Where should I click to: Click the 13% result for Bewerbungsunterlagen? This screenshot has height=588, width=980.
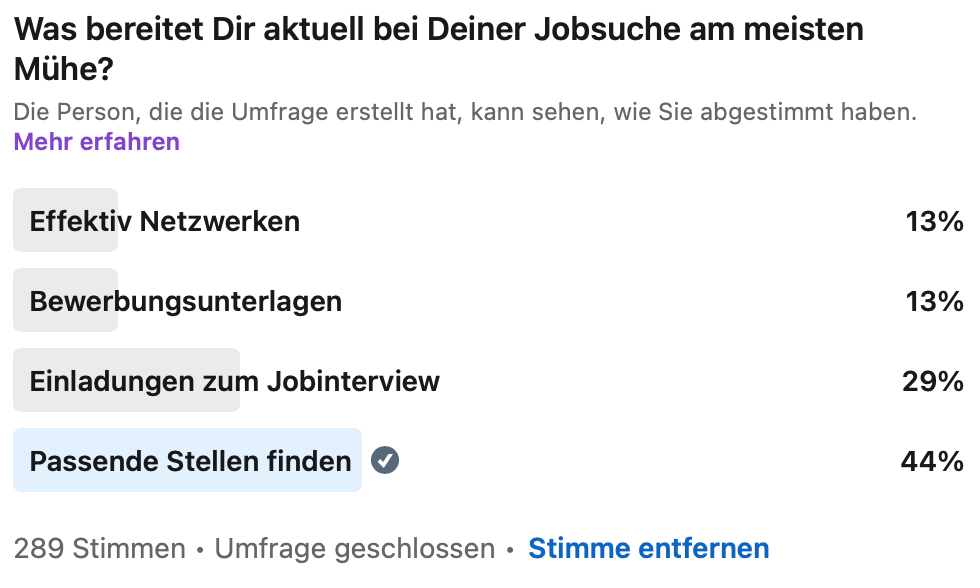934,301
